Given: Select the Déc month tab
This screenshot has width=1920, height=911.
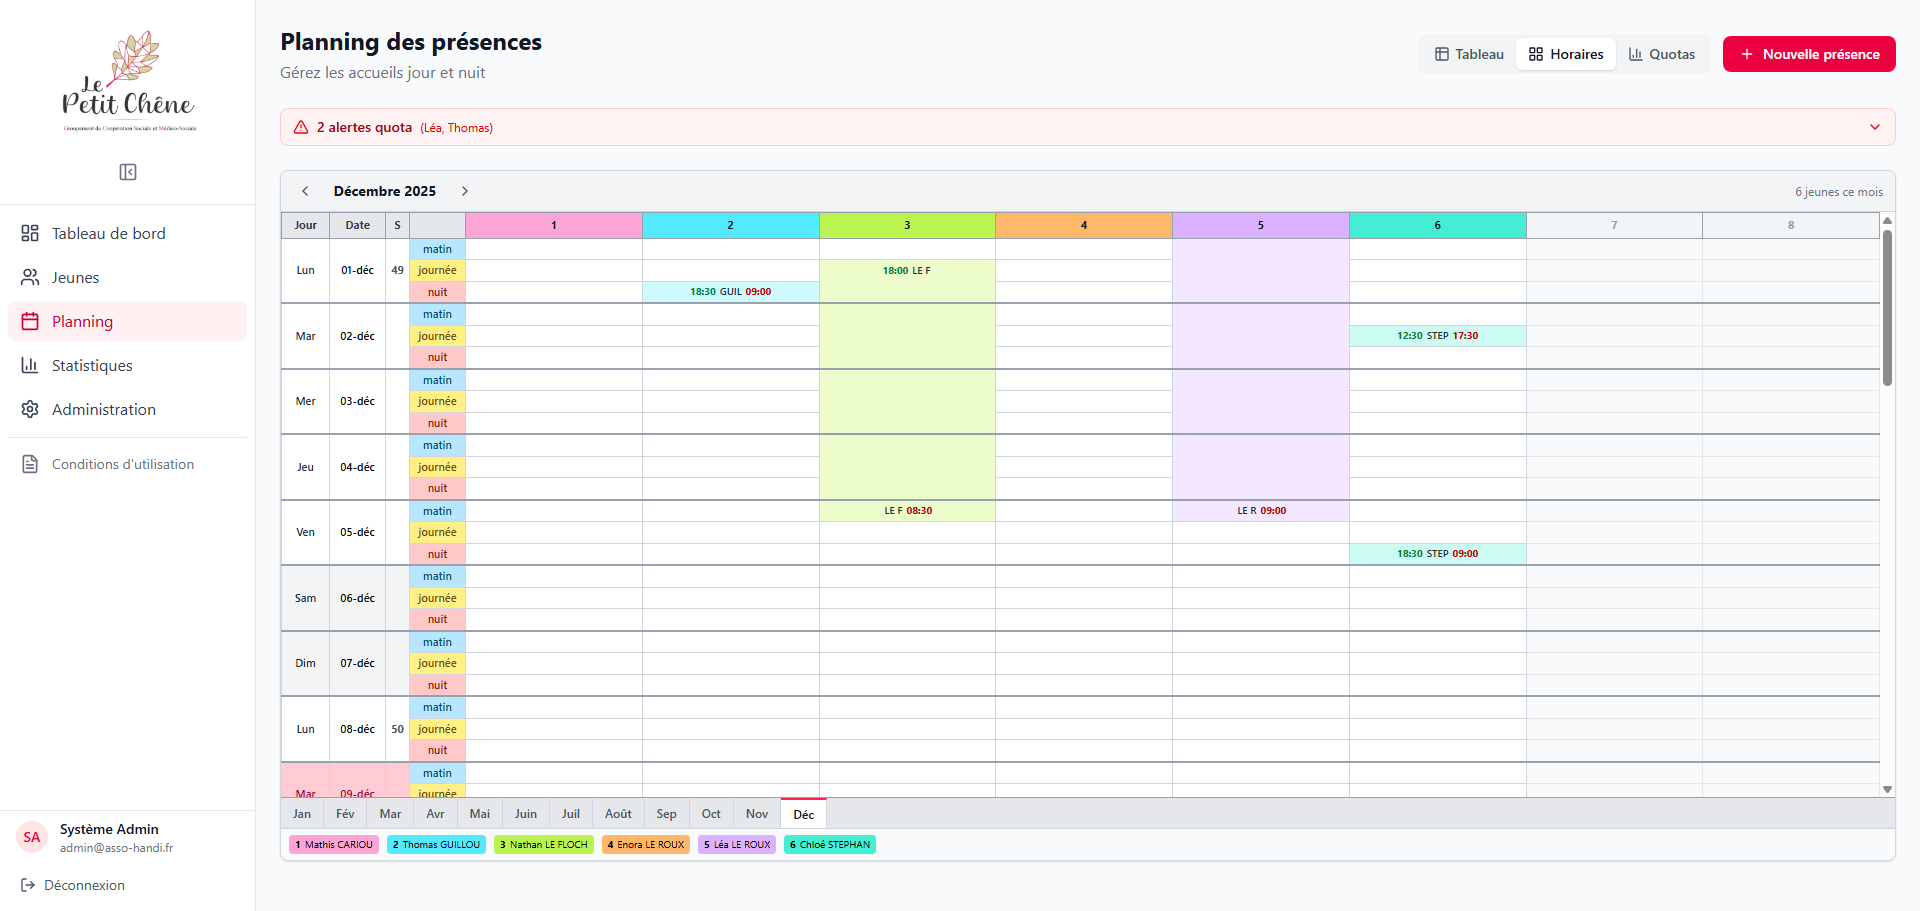Looking at the screenshot, I should [x=804, y=814].
